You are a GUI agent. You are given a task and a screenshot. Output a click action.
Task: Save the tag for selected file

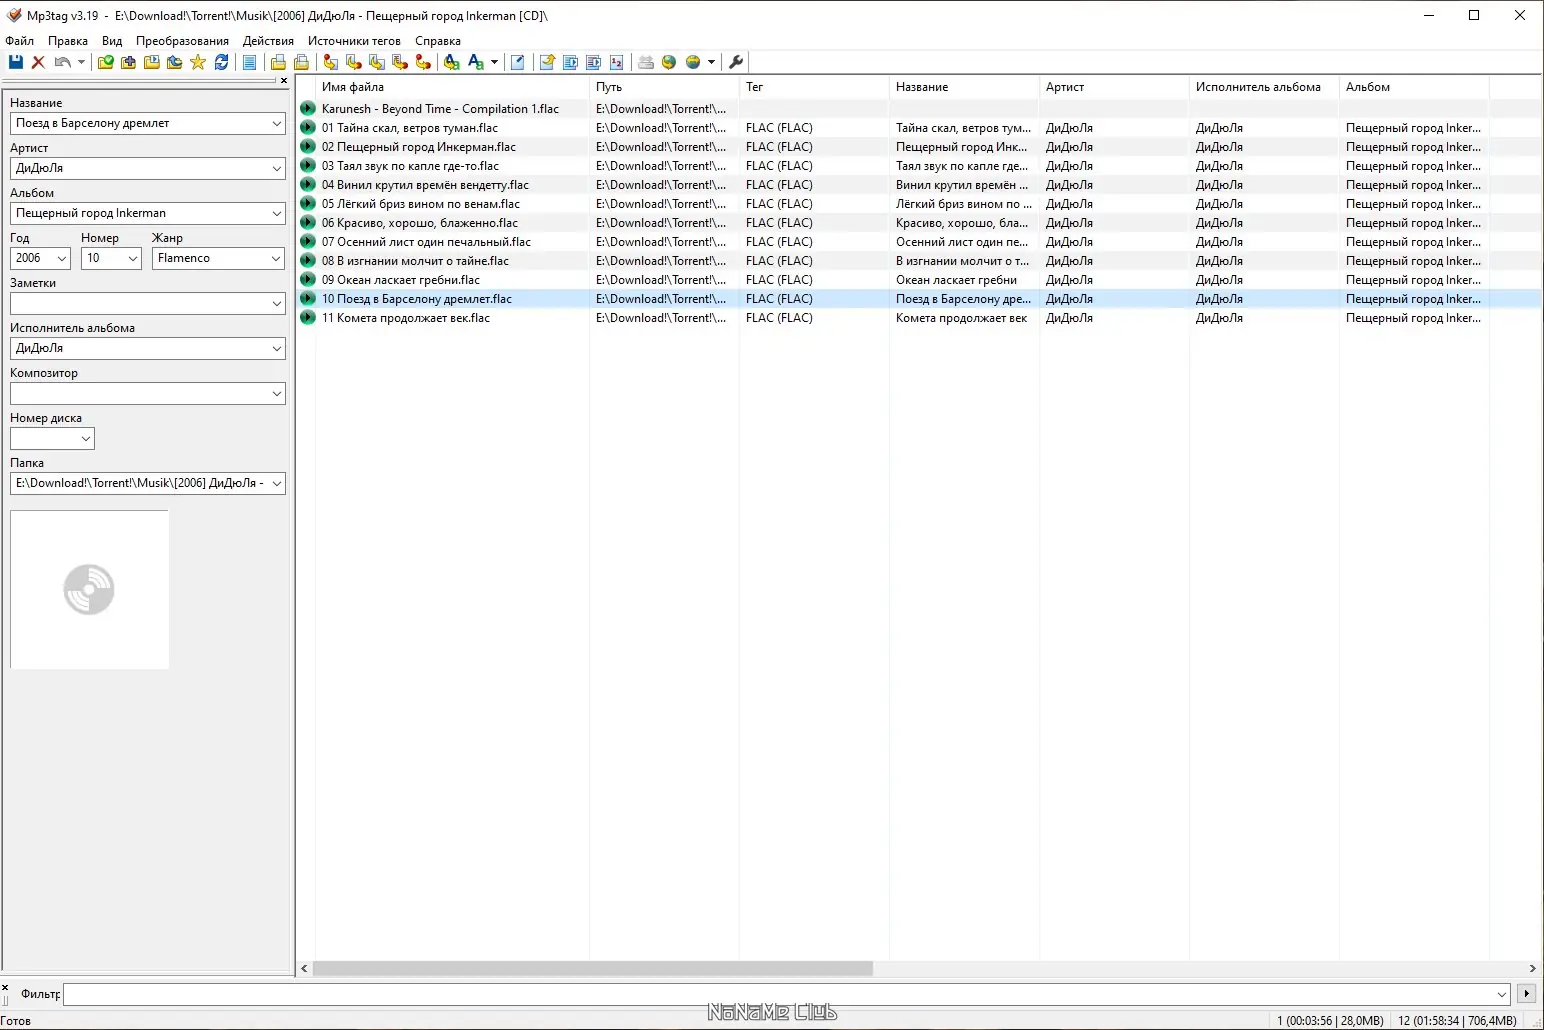coord(15,62)
